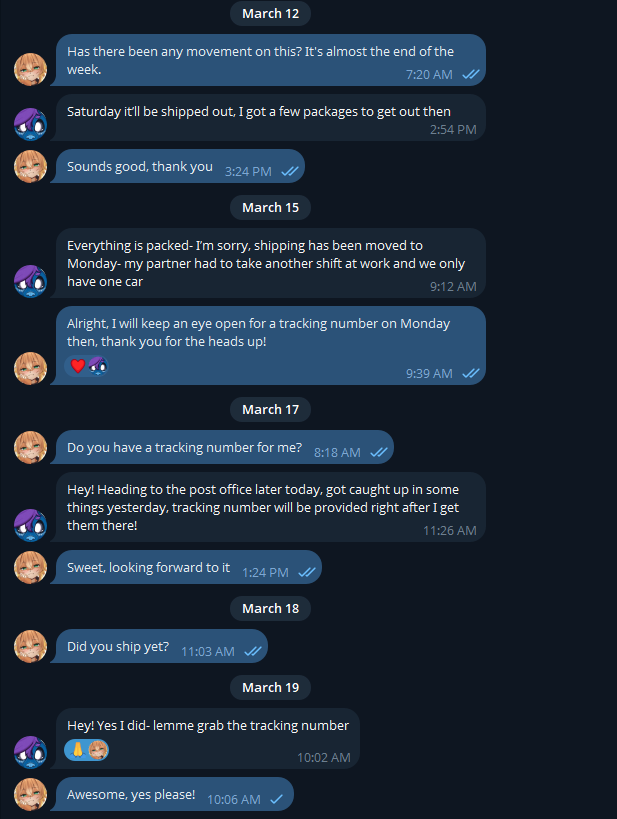Click sender avatar beside "Has there been any movement" message
Viewport: 617px width, 819px height.
pos(30,69)
